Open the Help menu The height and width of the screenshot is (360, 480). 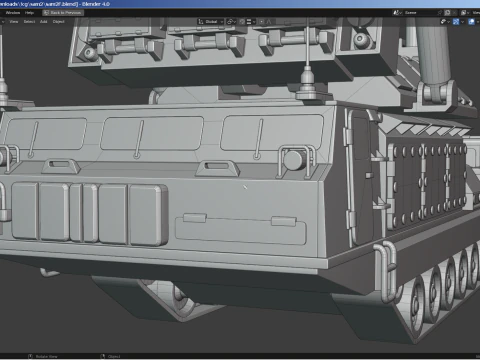[x=29, y=13]
